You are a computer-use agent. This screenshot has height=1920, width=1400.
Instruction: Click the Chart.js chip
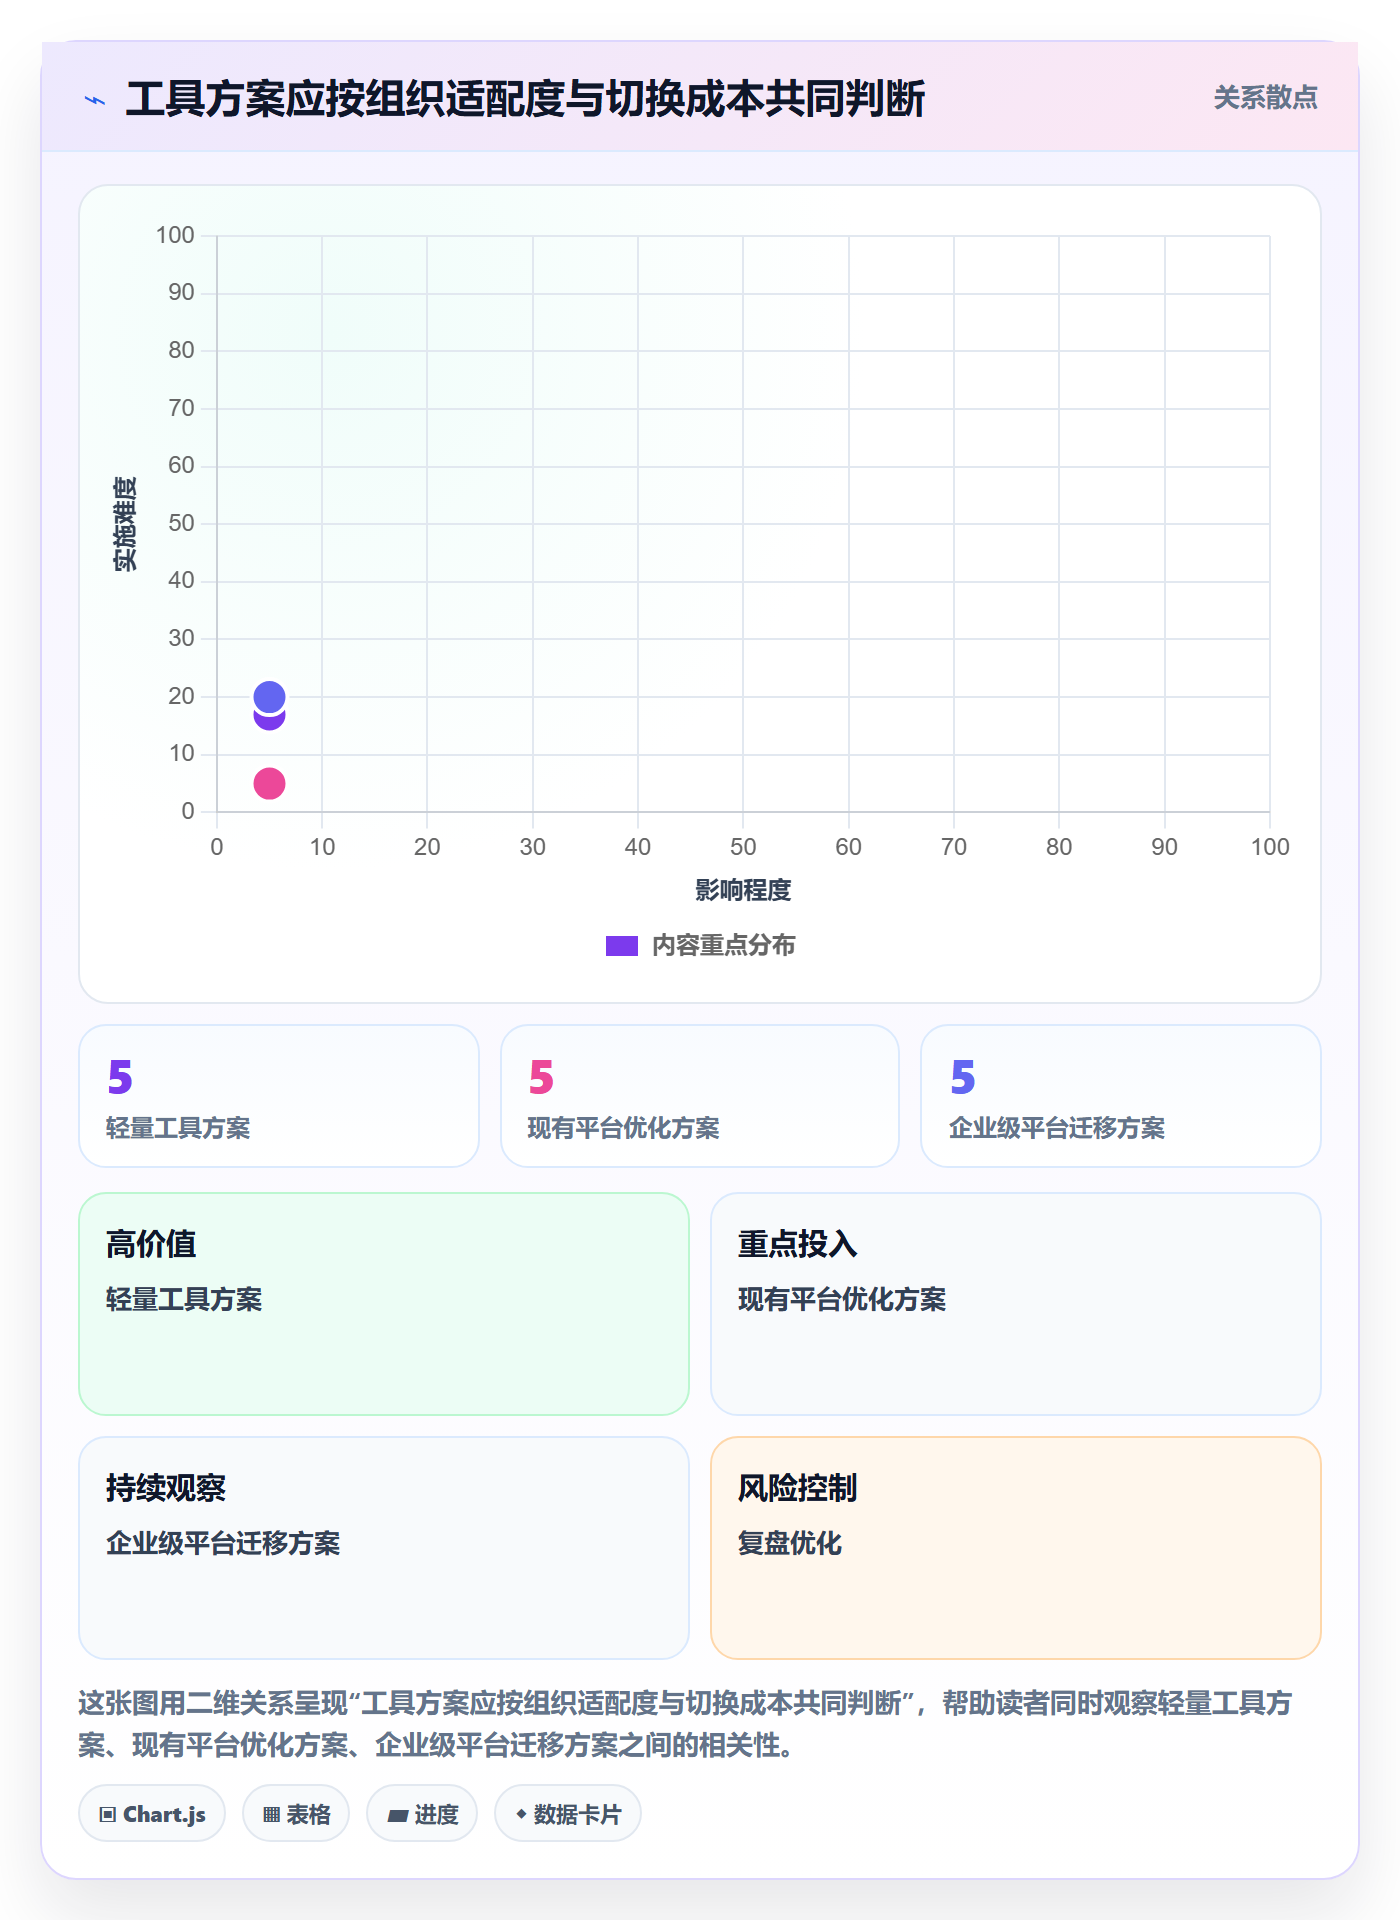[x=152, y=1814]
